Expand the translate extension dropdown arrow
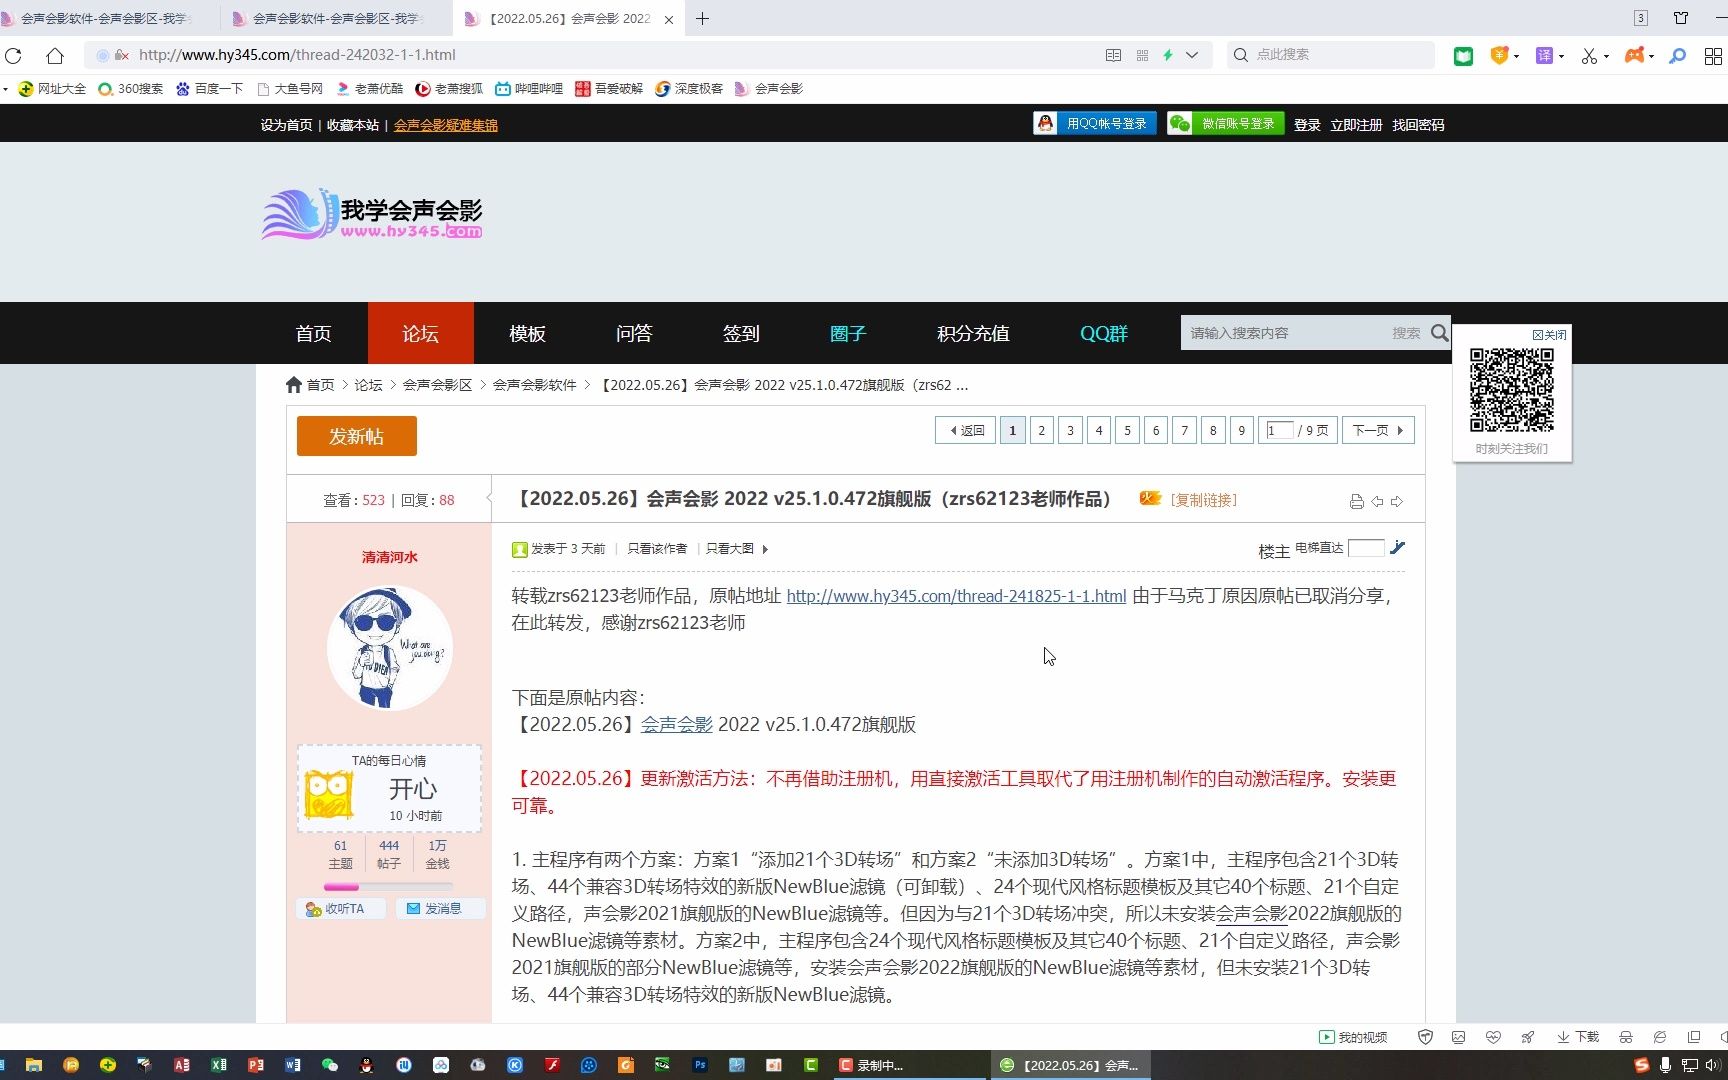The image size is (1728, 1080). click(x=1561, y=56)
